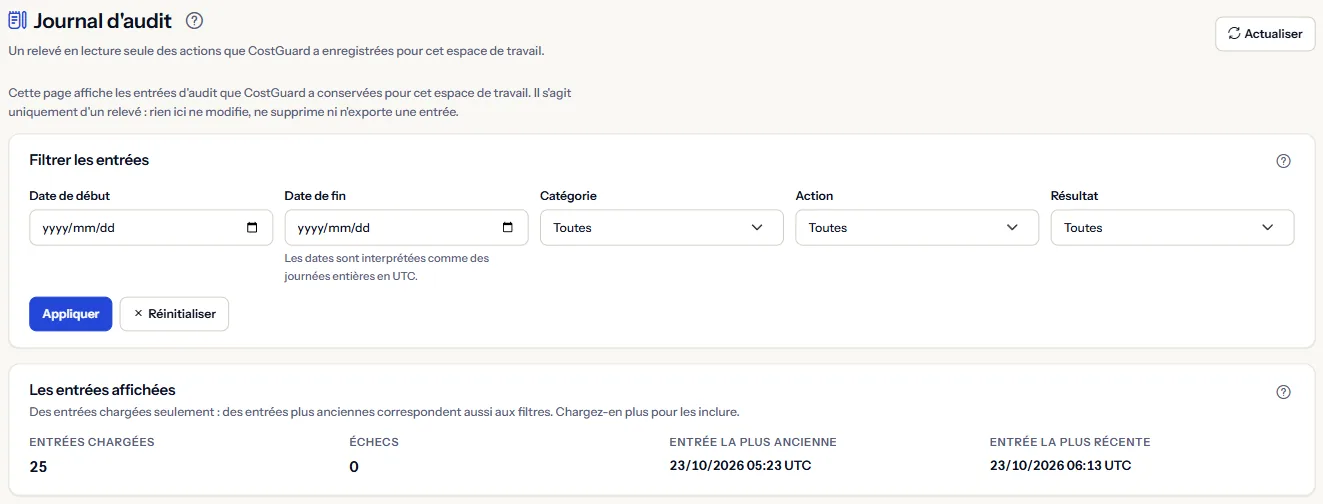1323x504 pixels.
Task: Click the Échecs value 0
Action: (354, 466)
